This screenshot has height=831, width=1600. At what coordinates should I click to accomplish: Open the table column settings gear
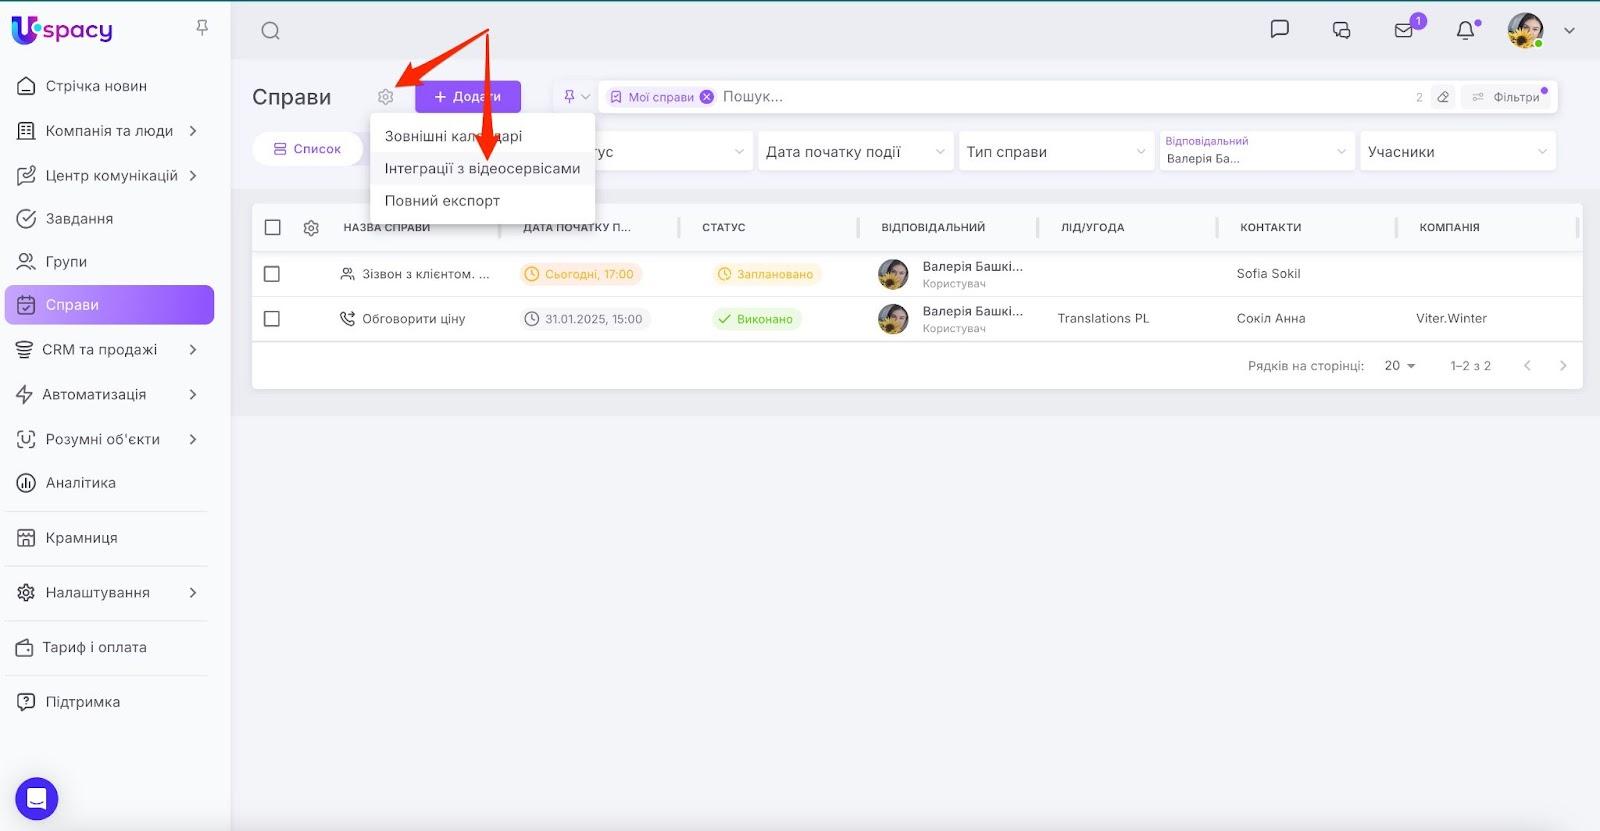click(311, 228)
